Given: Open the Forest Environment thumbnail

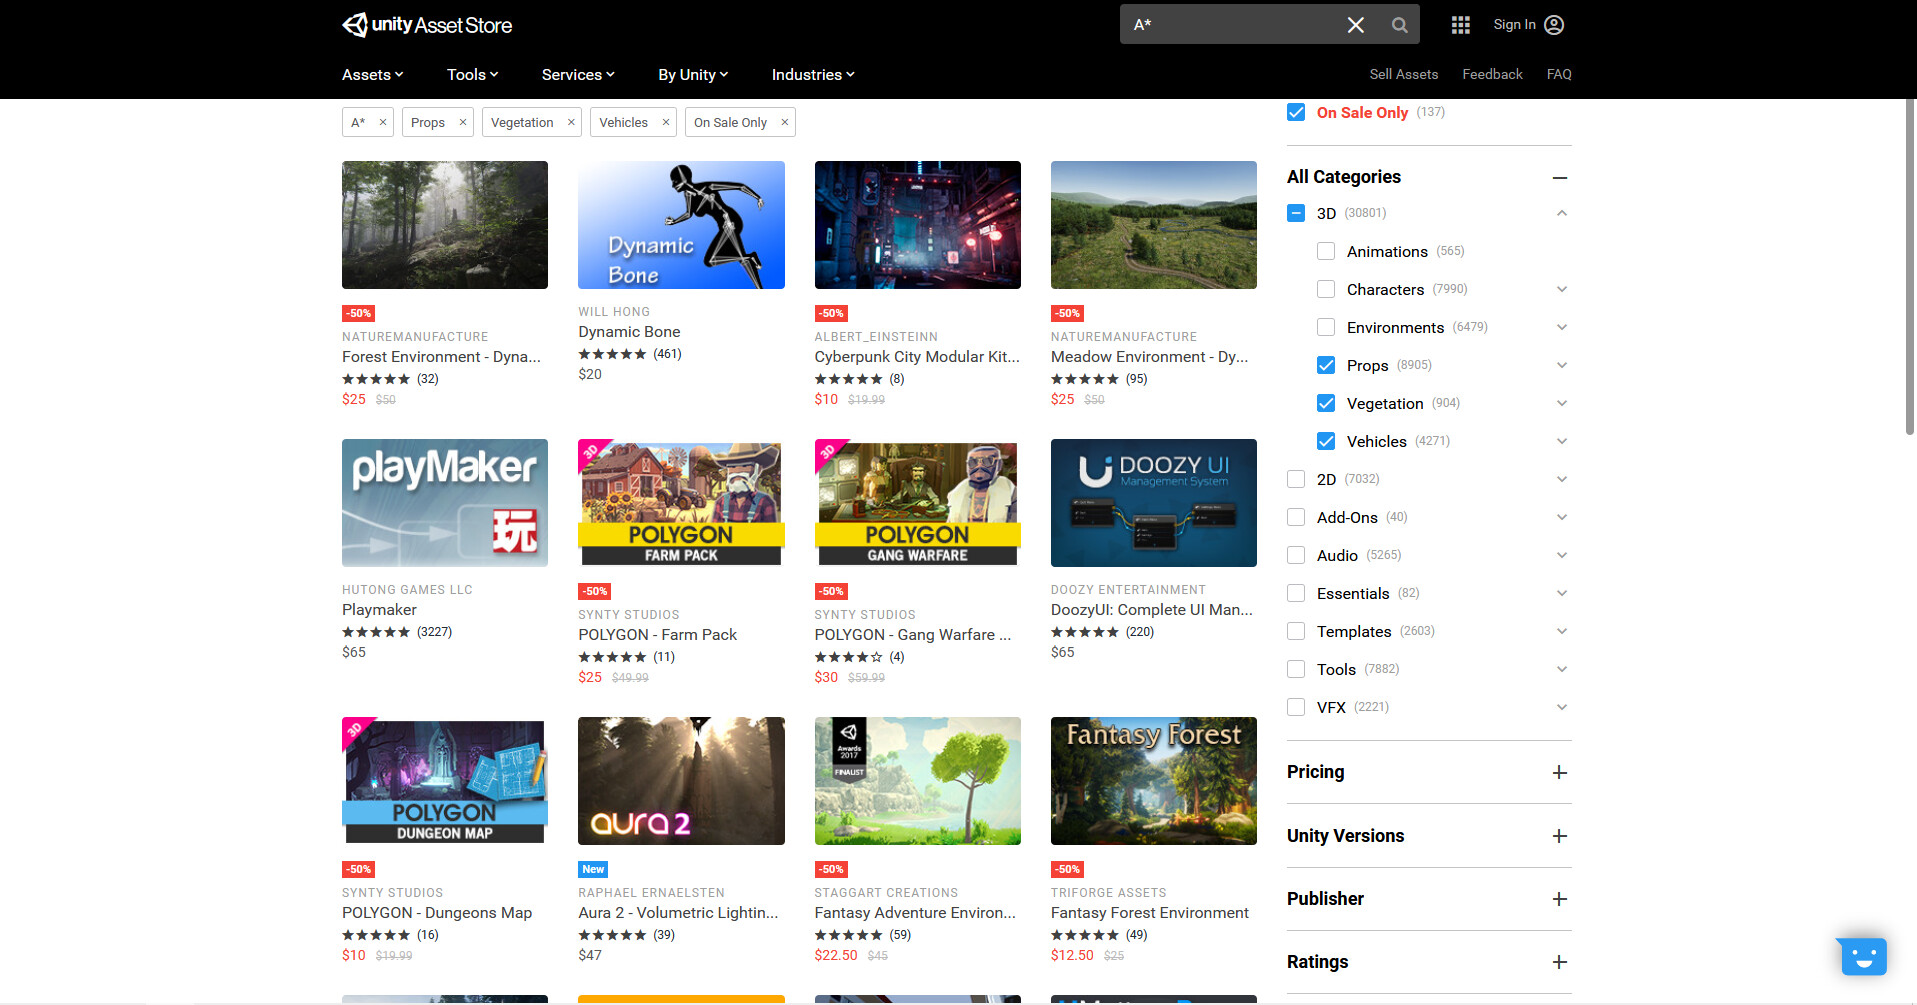Looking at the screenshot, I should (445, 225).
